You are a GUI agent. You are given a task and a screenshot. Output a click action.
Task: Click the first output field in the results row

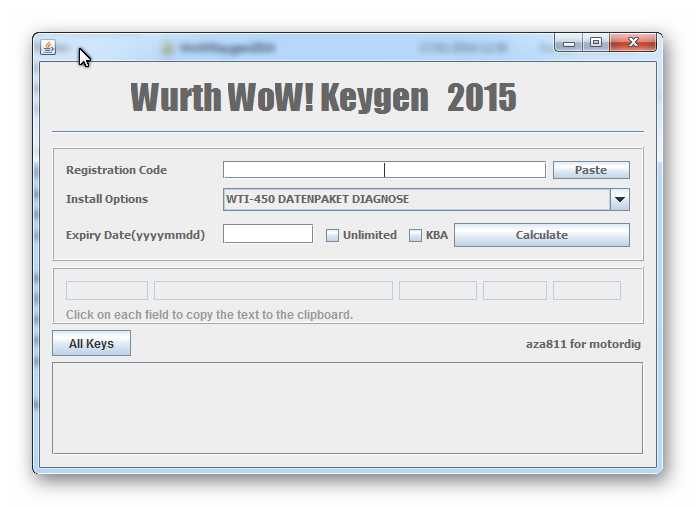click(107, 291)
